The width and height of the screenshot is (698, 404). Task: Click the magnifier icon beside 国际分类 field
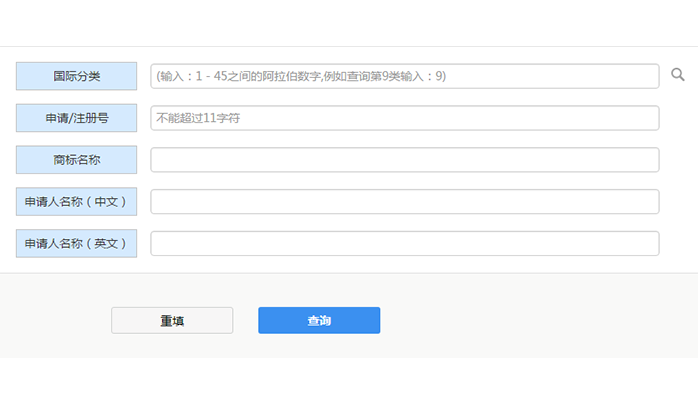point(678,75)
